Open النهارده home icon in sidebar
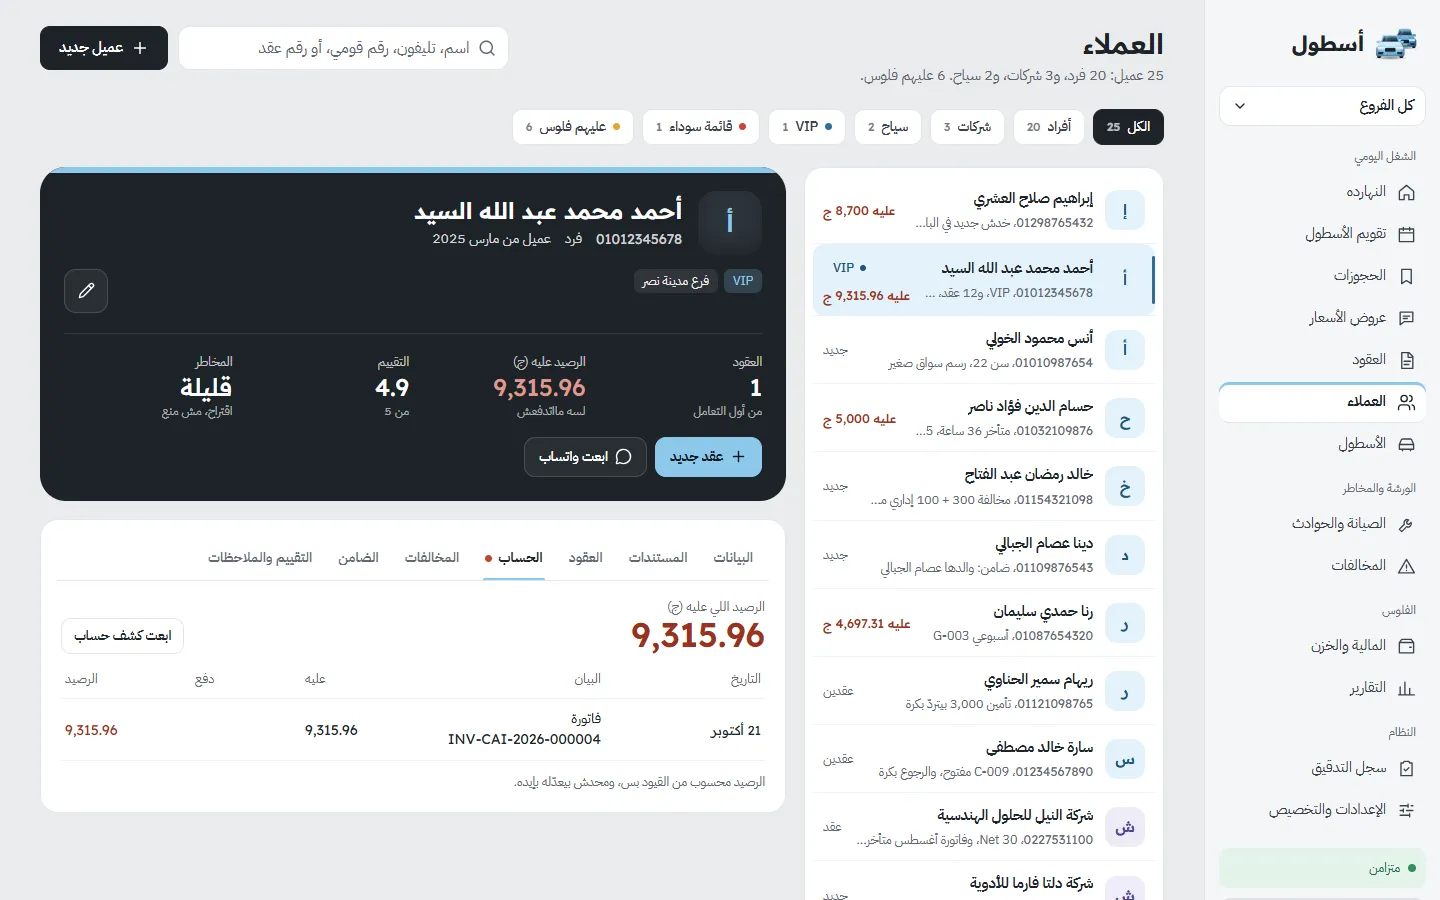This screenshot has height=900, width=1440. [x=1406, y=192]
